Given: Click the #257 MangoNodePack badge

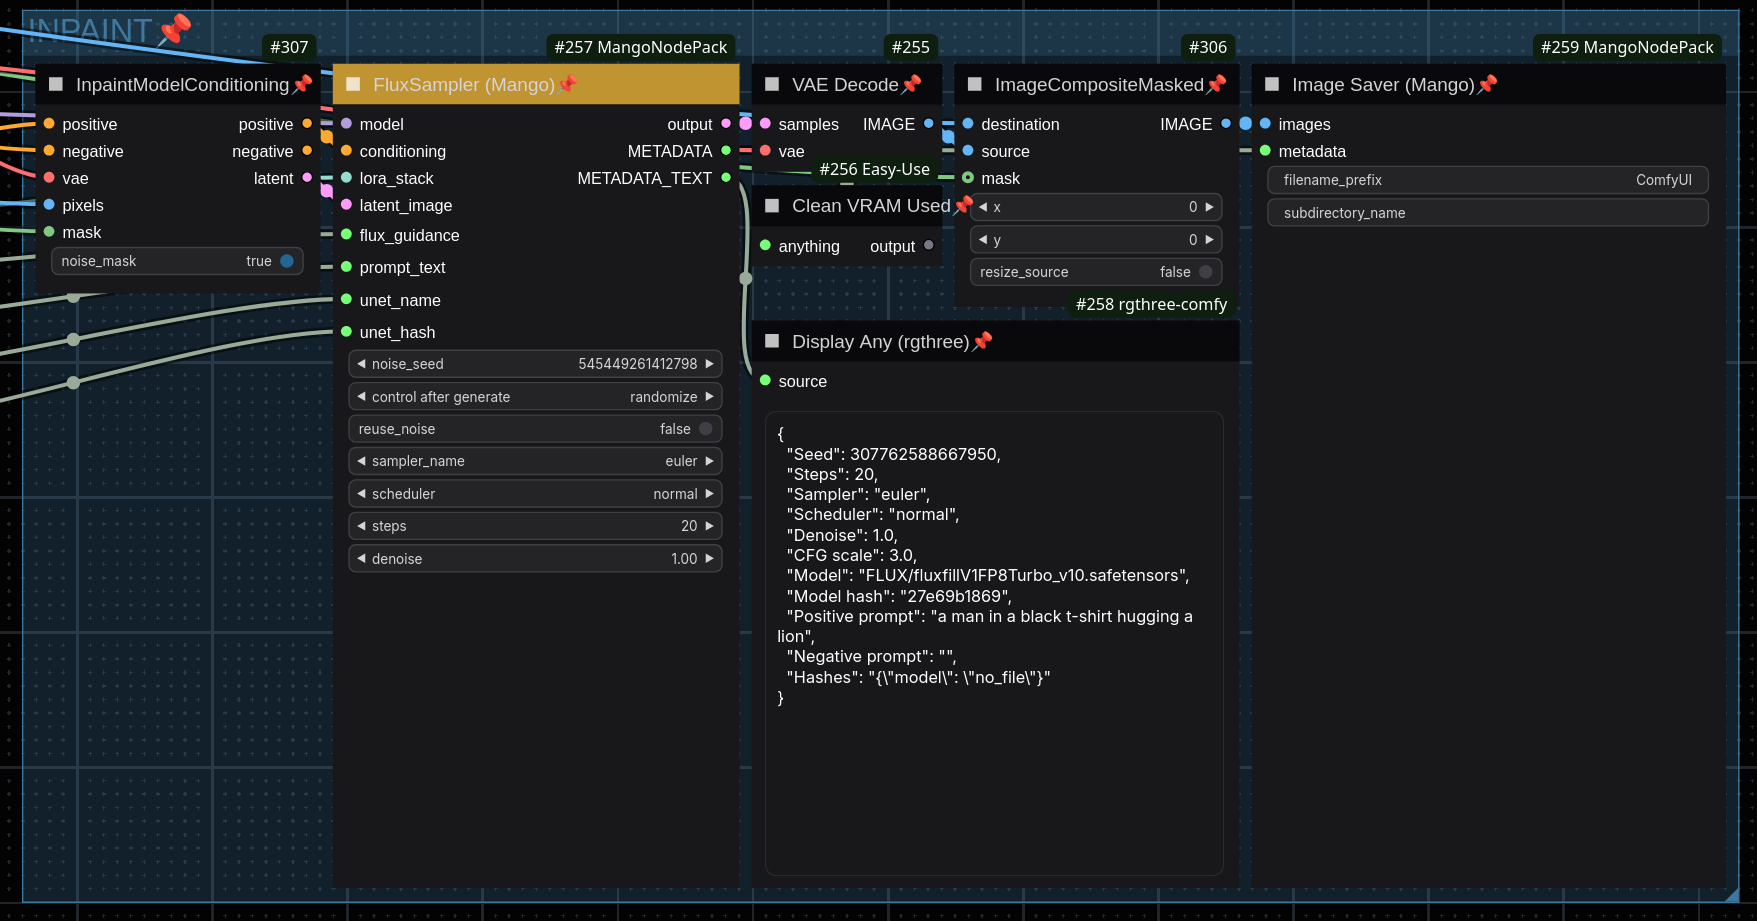Looking at the screenshot, I should [x=640, y=47].
